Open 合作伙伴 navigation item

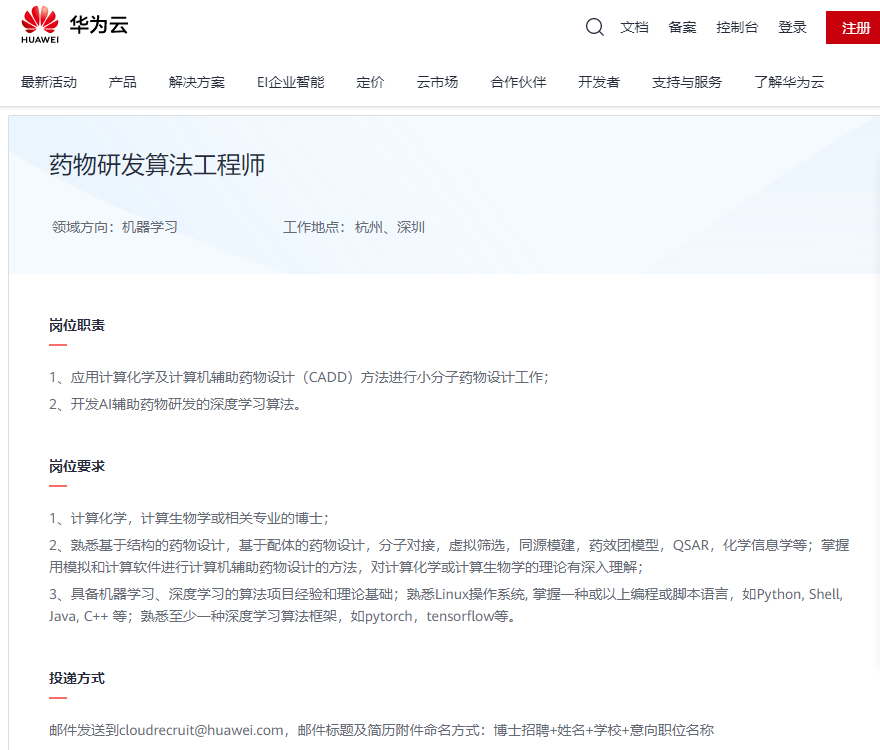click(x=518, y=82)
